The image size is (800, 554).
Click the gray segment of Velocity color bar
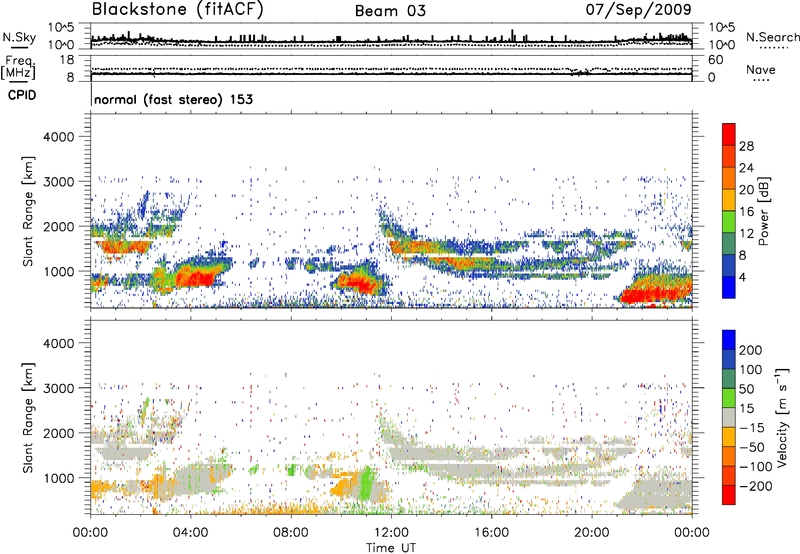pos(729,418)
